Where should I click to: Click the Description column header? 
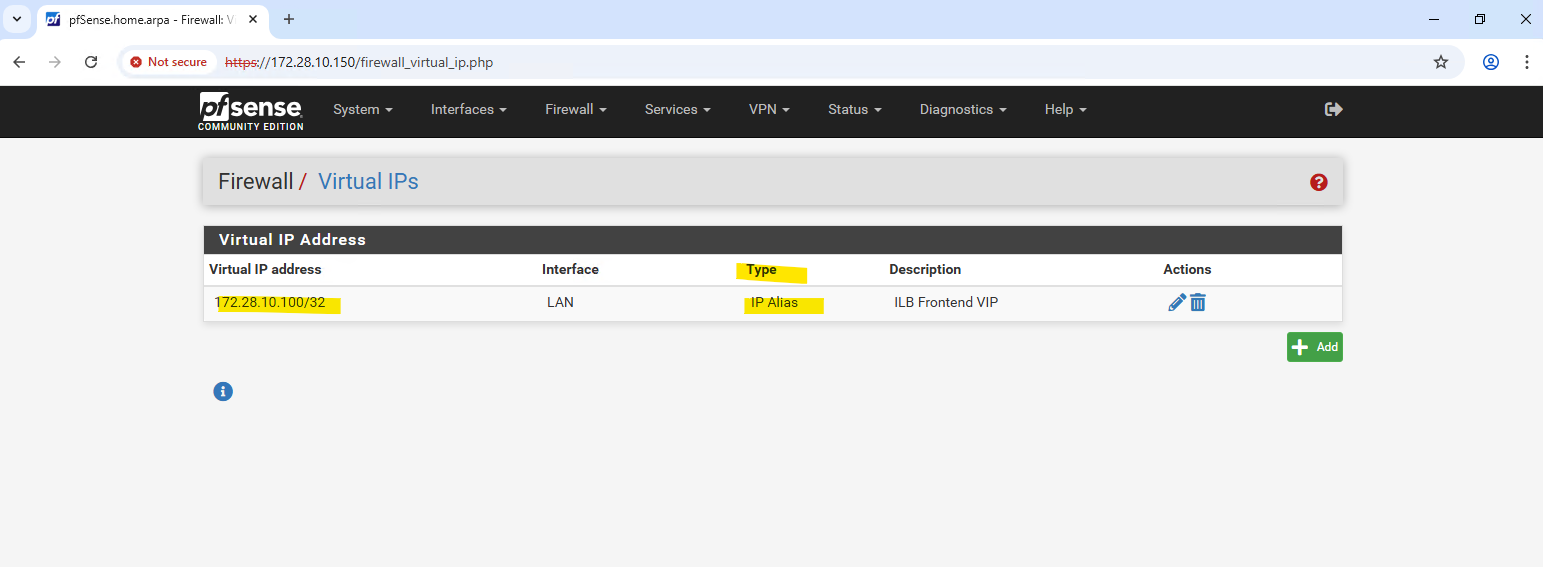pyautogui.click(x=925, y=269)
